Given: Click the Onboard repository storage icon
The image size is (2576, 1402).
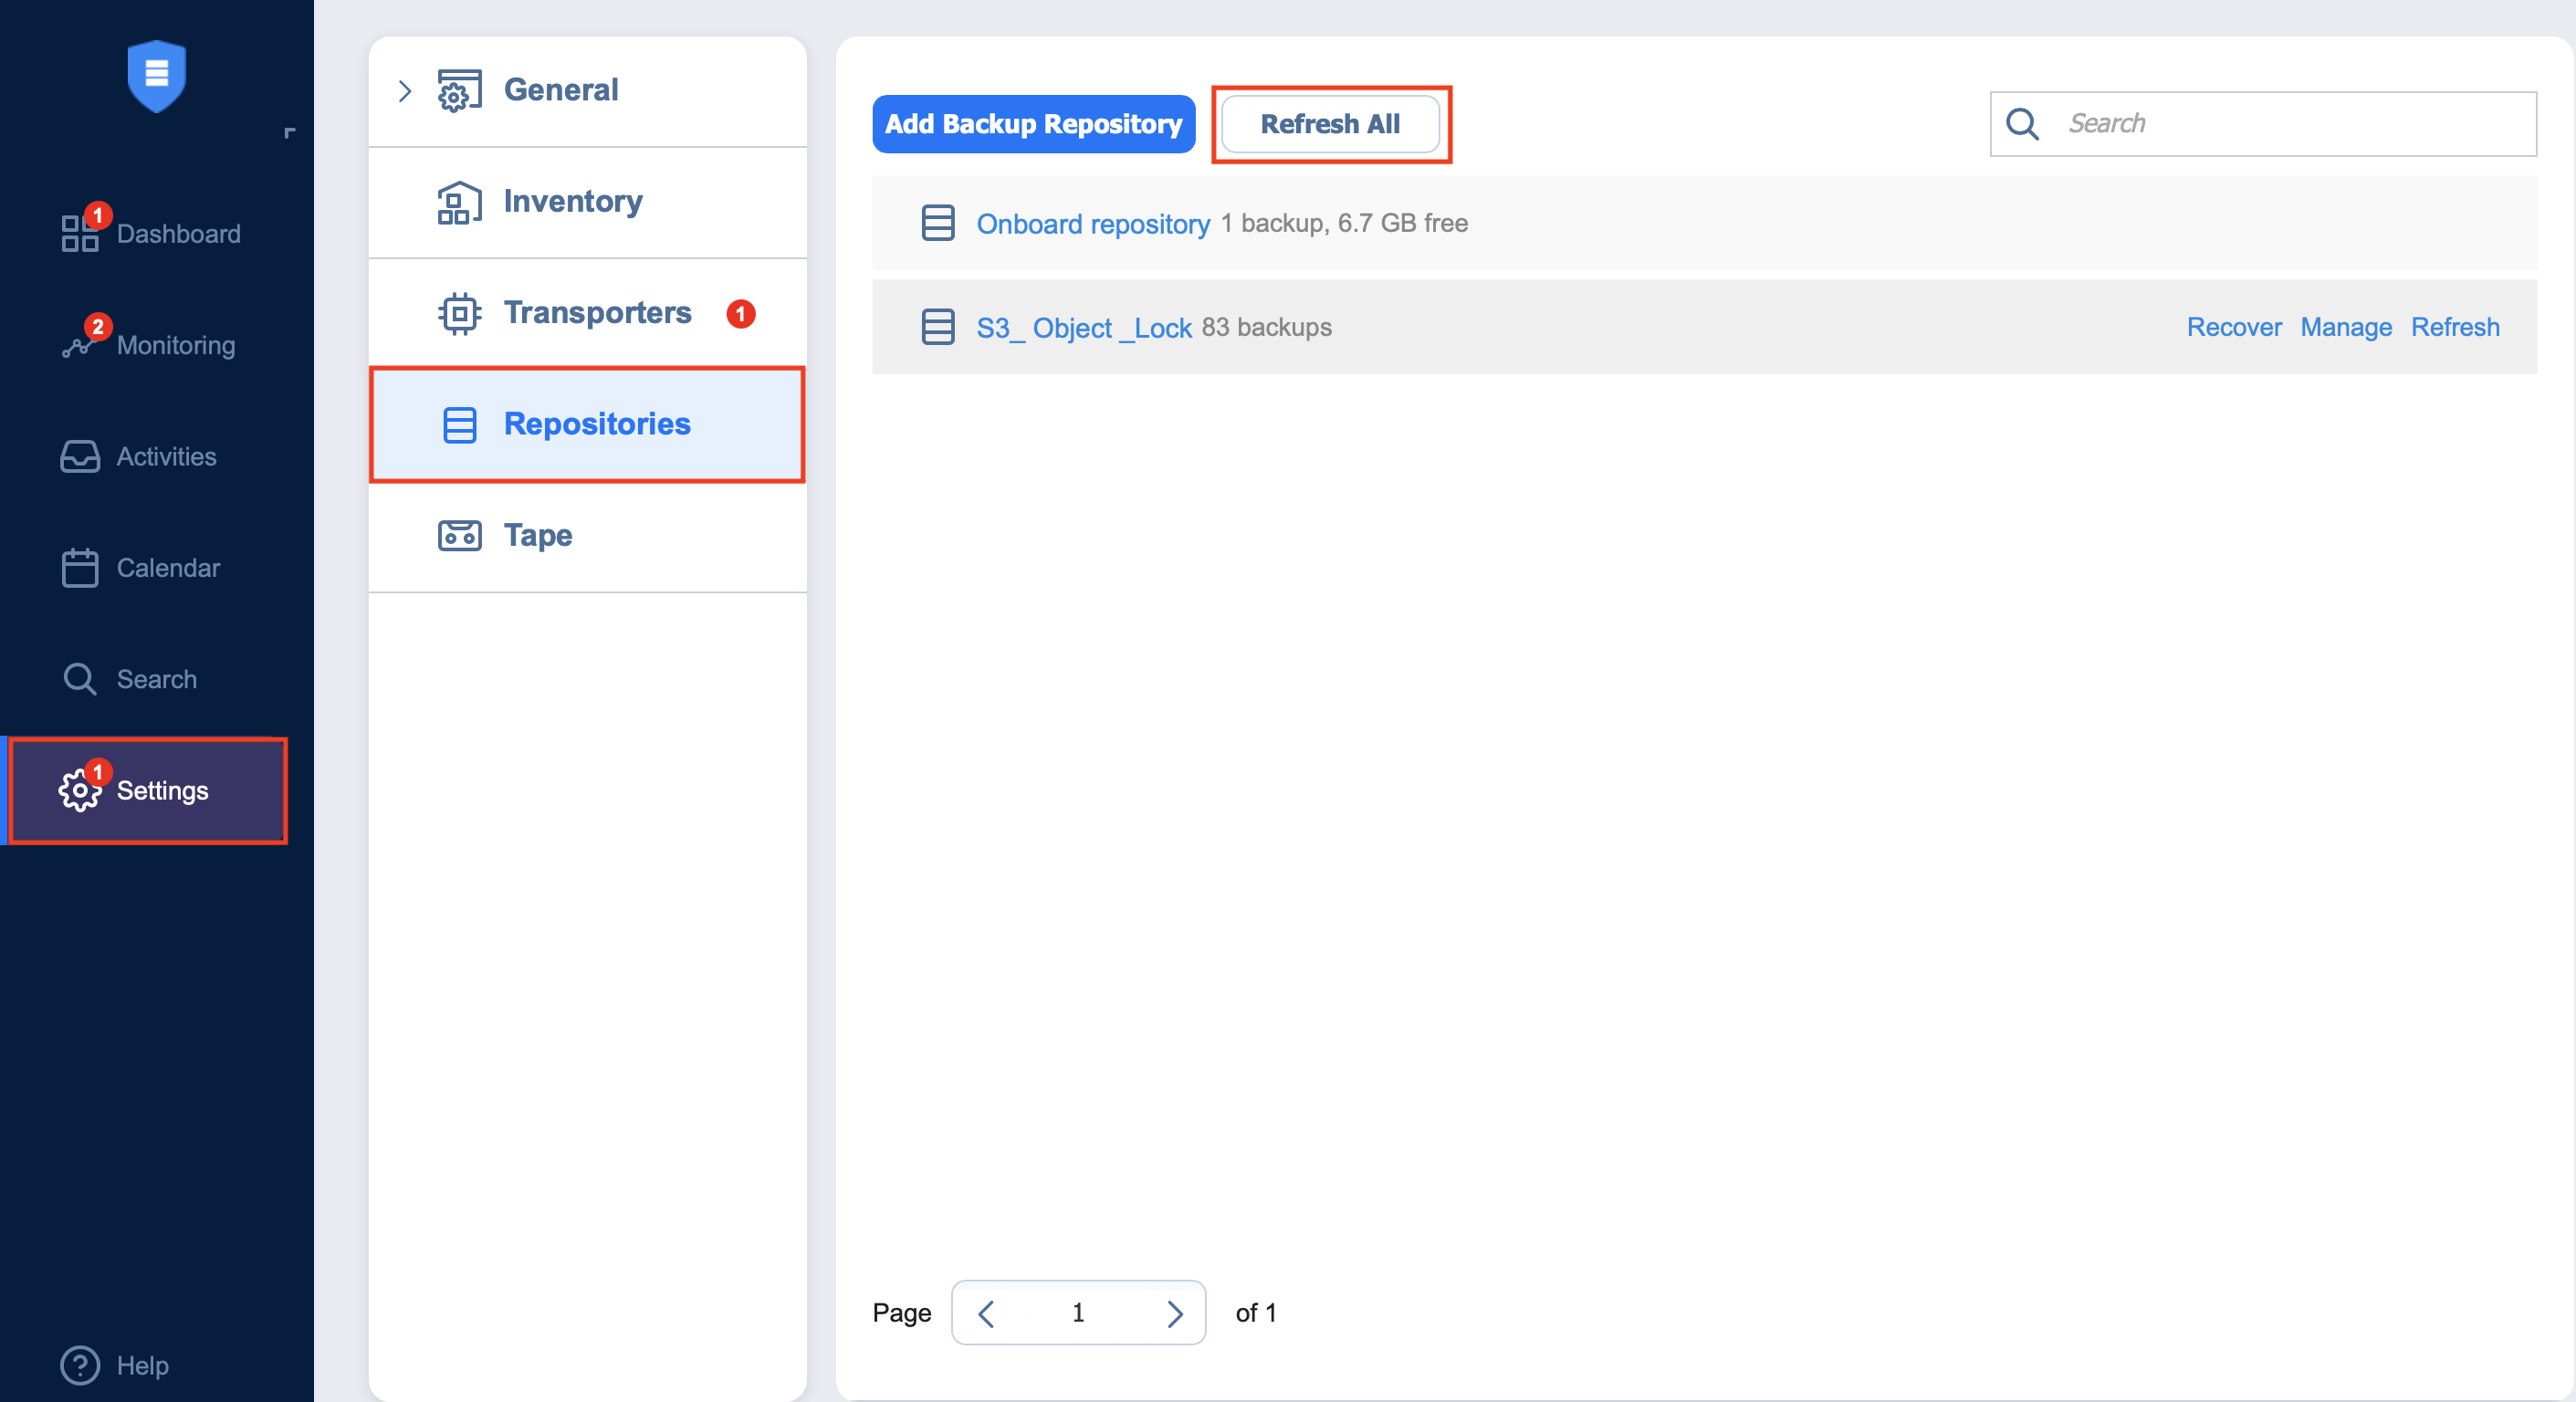Looking at the screenshot, I should [x=937, y=223].
